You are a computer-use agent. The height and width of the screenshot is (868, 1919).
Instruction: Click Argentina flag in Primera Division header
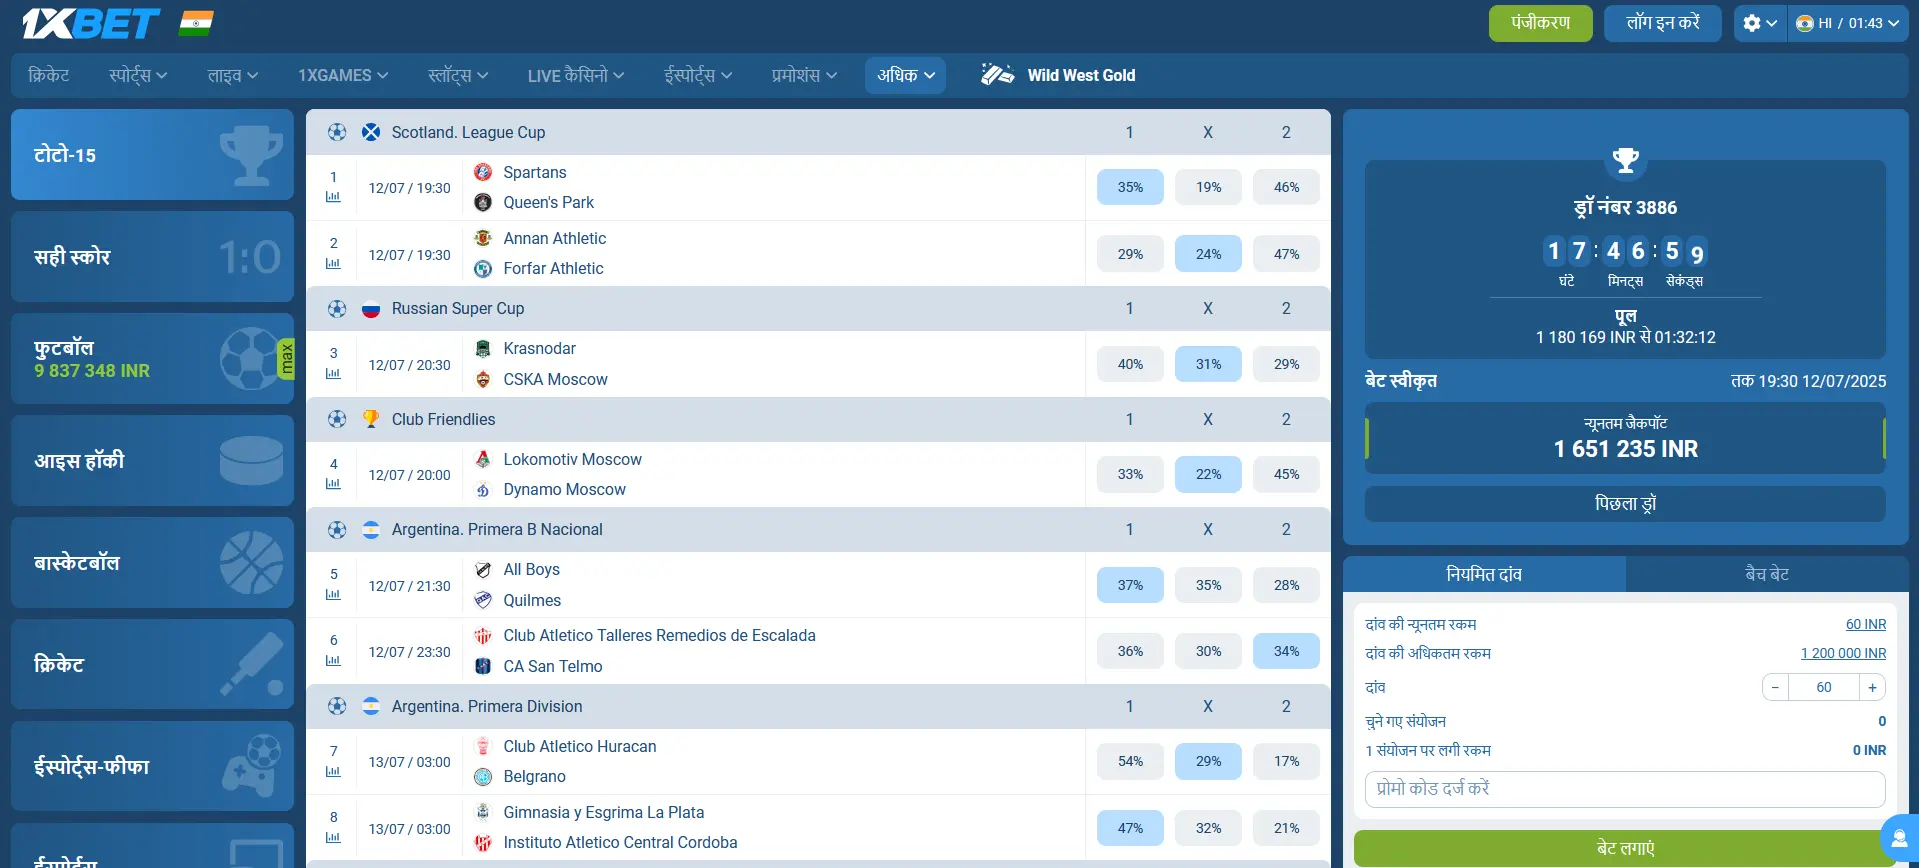[371, 706]
